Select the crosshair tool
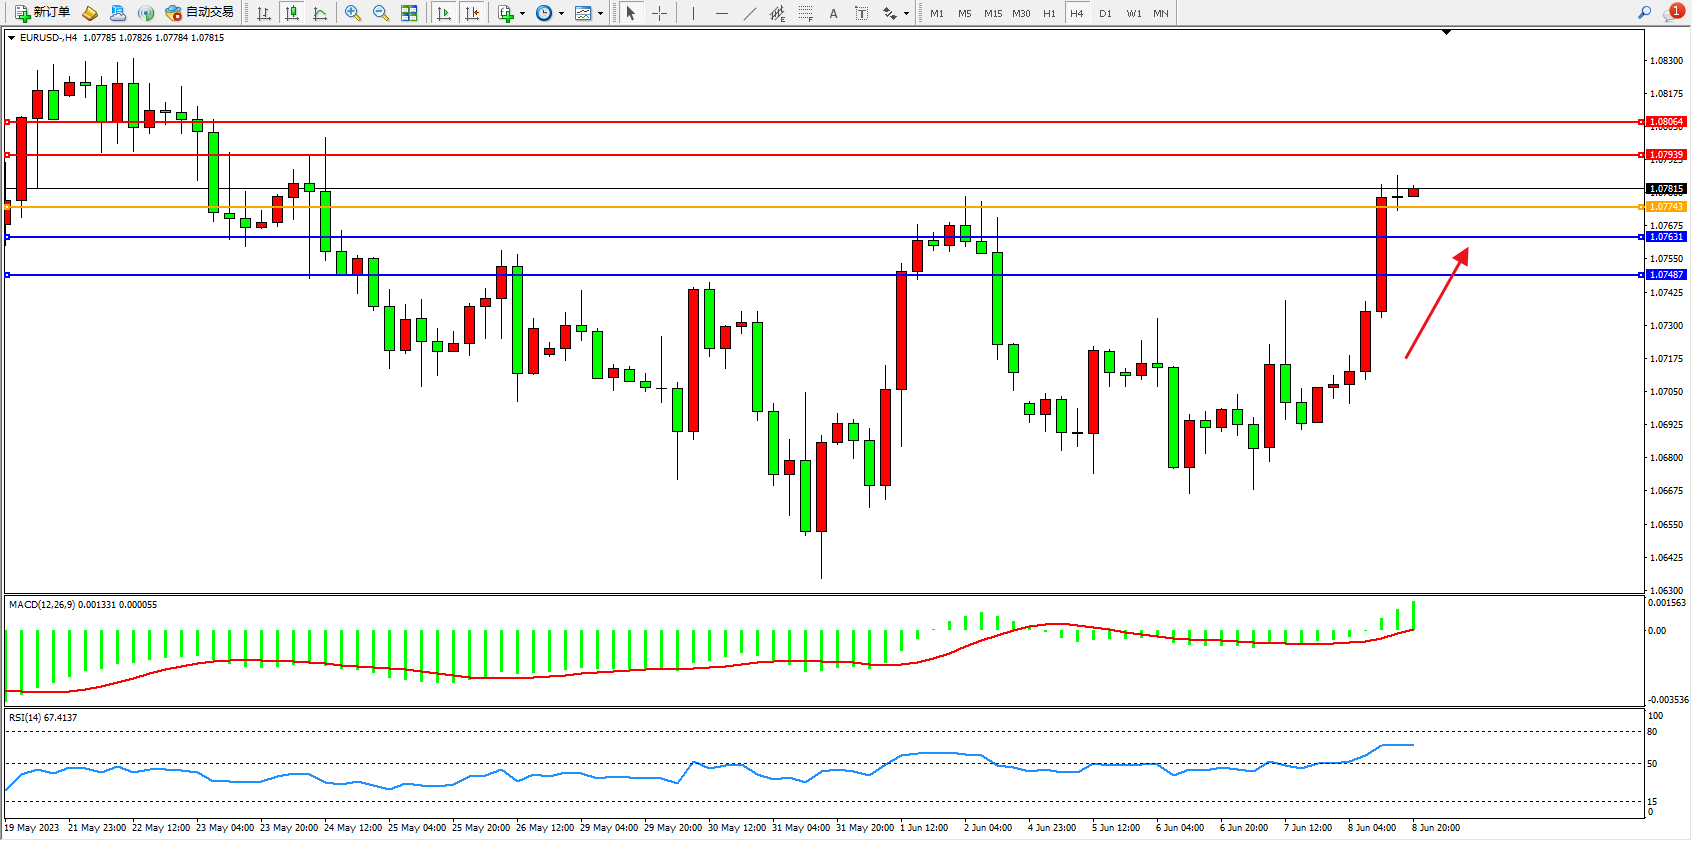The image size is (1692, 841). point(659,13)
